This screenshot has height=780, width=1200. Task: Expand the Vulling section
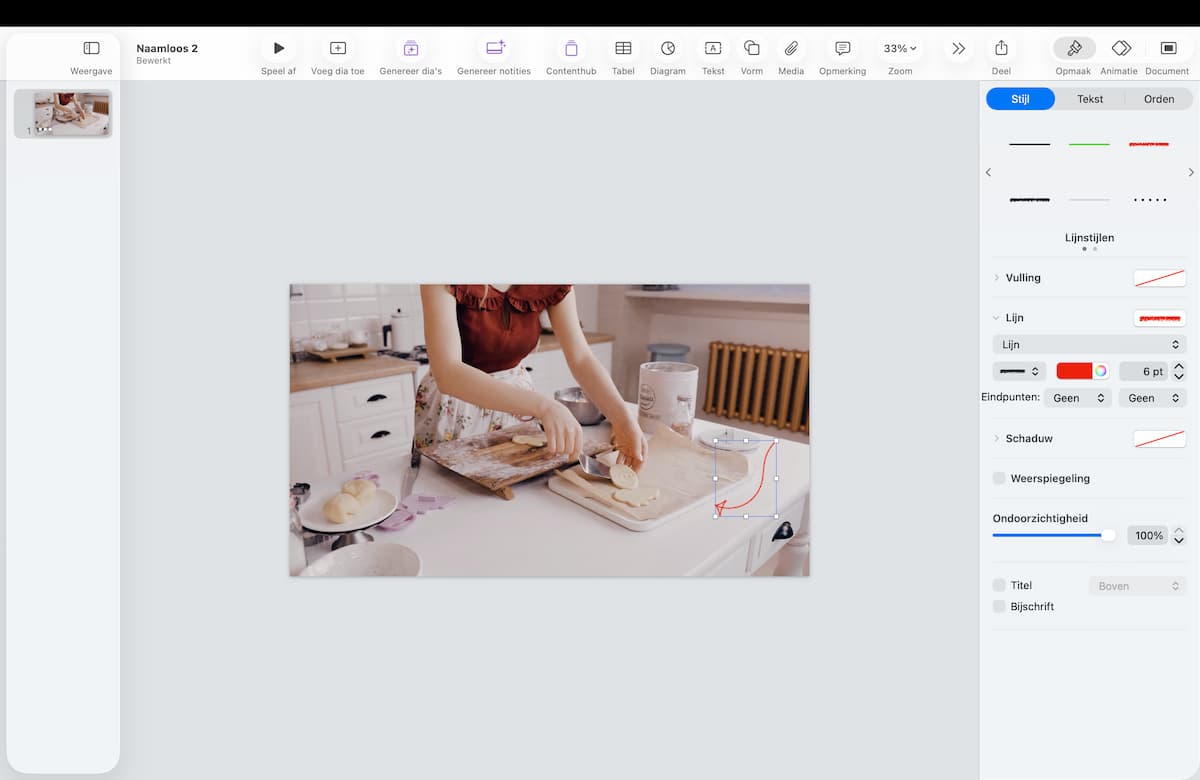point(996,278)
